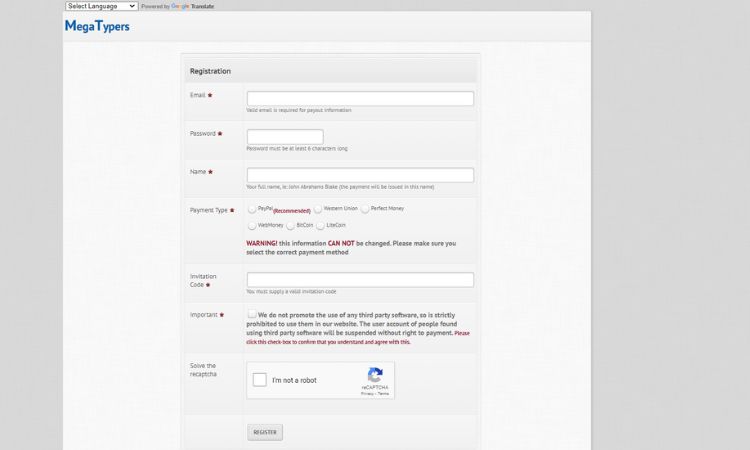Image resolution: width=750 pixels, height=450 pixels.
Task: Select the WebMoney payment option
Action: [252, 226]
